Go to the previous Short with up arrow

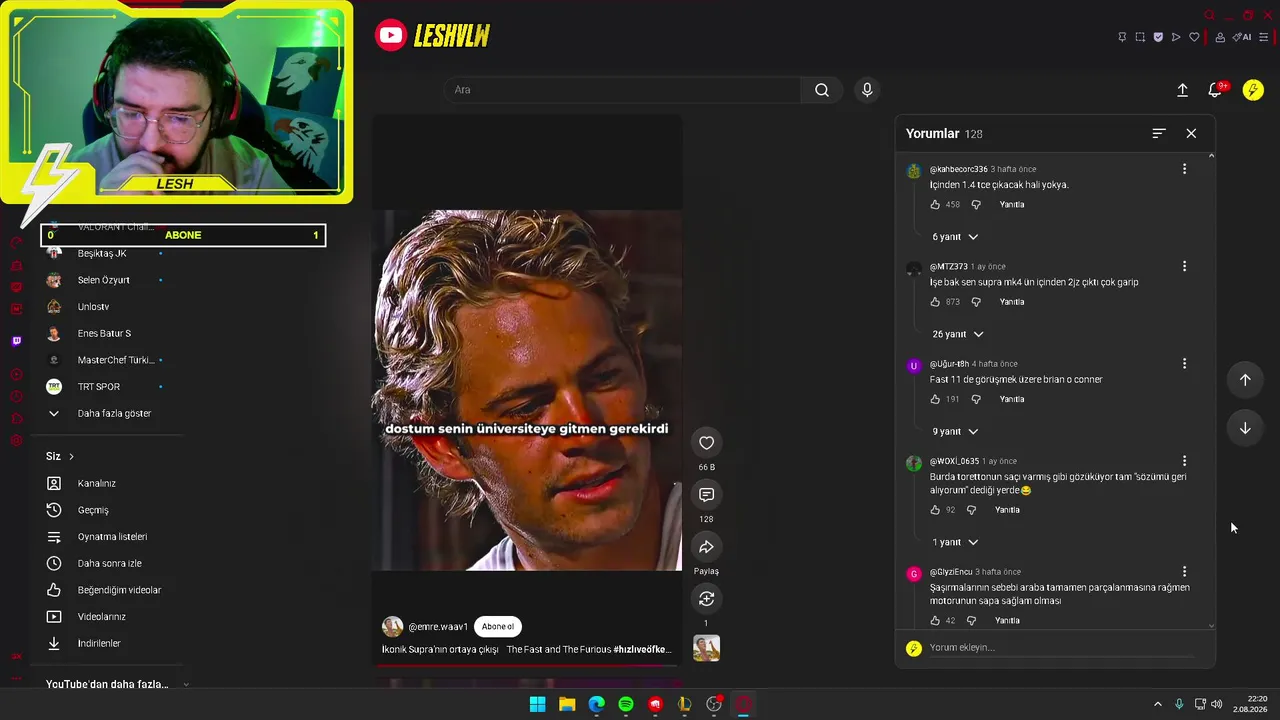(x=1245, y=380)
